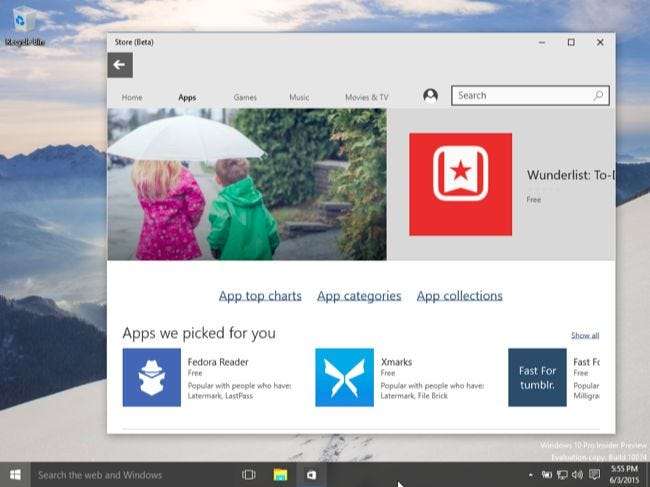Open the Xmarks app icon

(x=344, y=377)
